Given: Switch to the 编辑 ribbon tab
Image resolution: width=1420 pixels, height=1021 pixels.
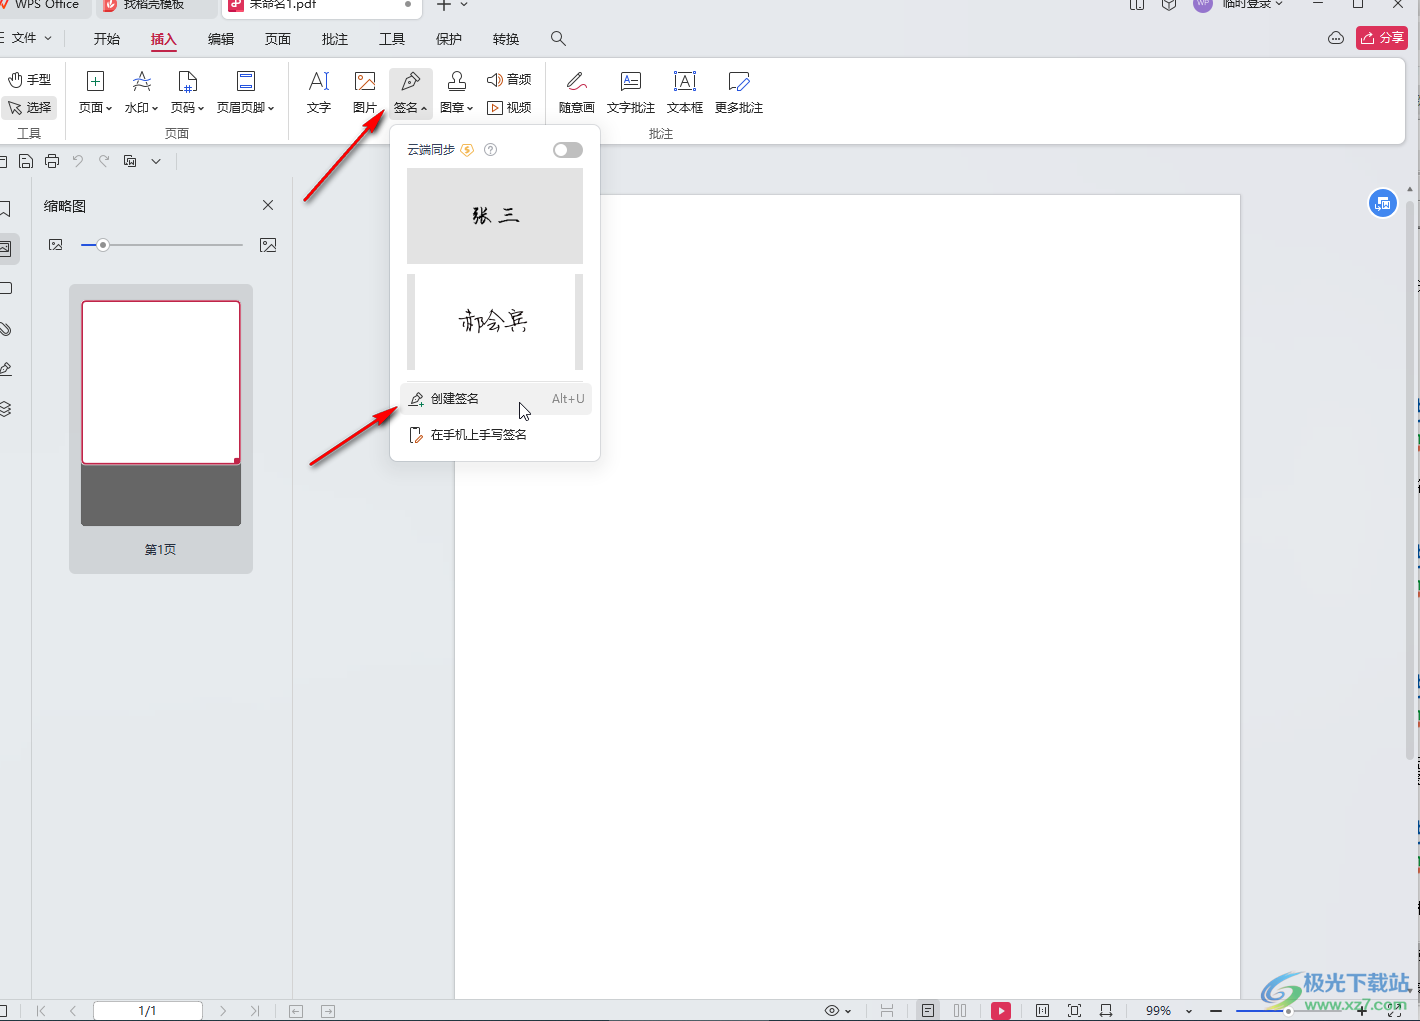Looking at the screenshot, I should pos(221,39).
